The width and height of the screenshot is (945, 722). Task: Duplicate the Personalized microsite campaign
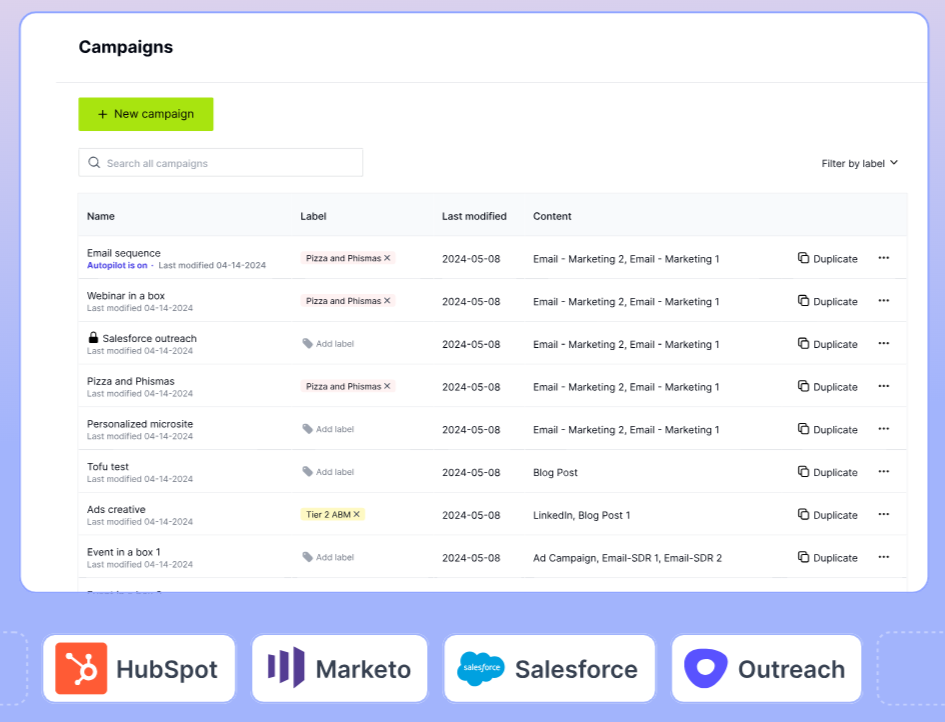pos(827,430)
